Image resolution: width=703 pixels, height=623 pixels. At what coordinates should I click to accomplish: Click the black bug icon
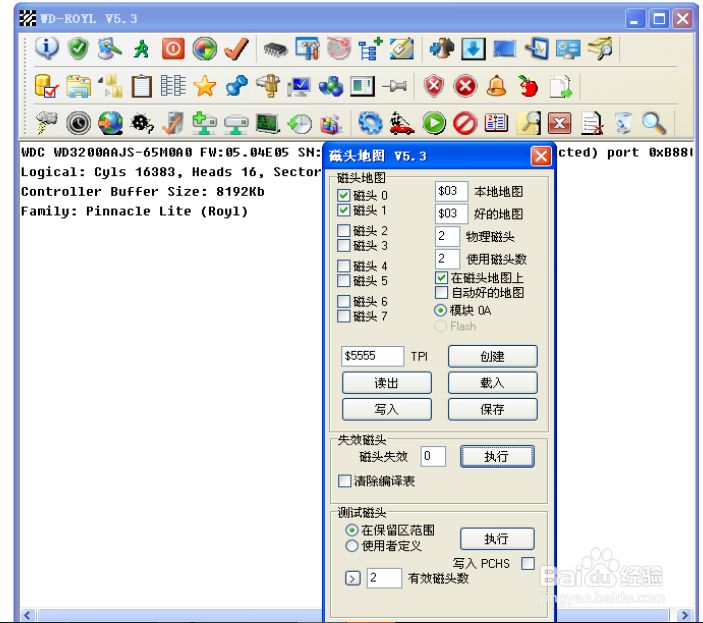(142, 123)
